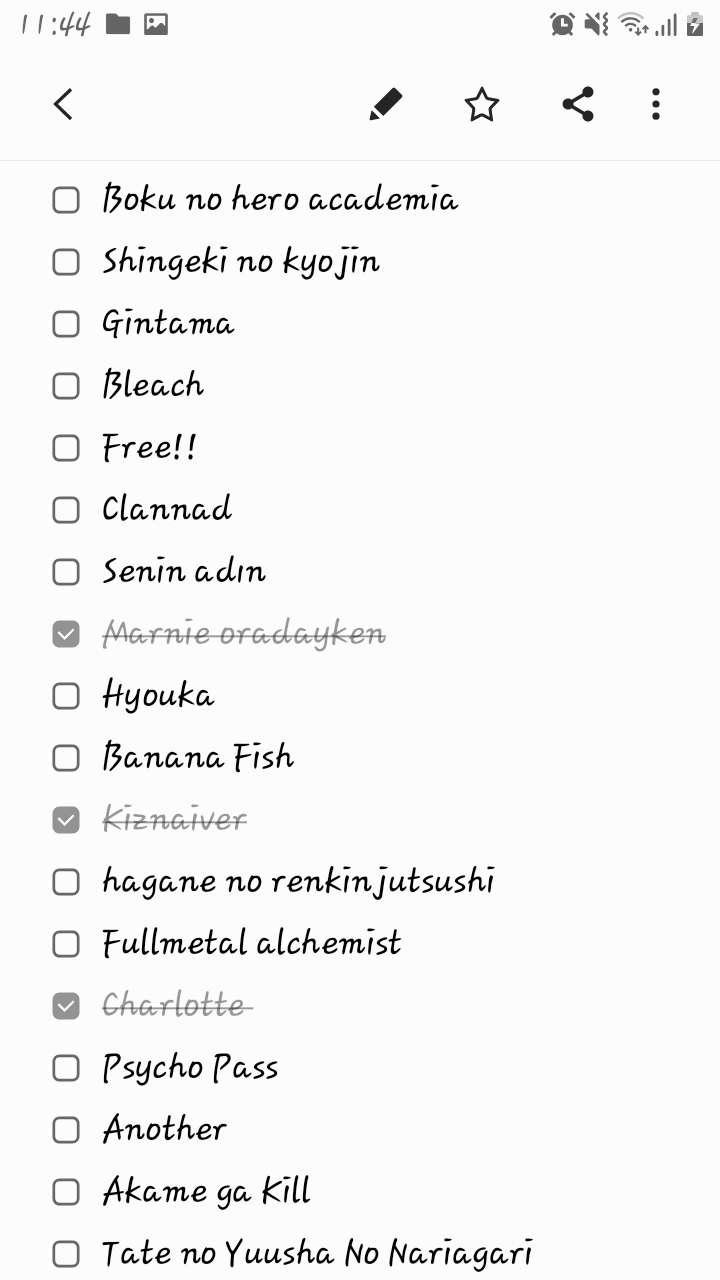Tap the share icon
This screenshot has height=1280, width=720.
[578, 104]
